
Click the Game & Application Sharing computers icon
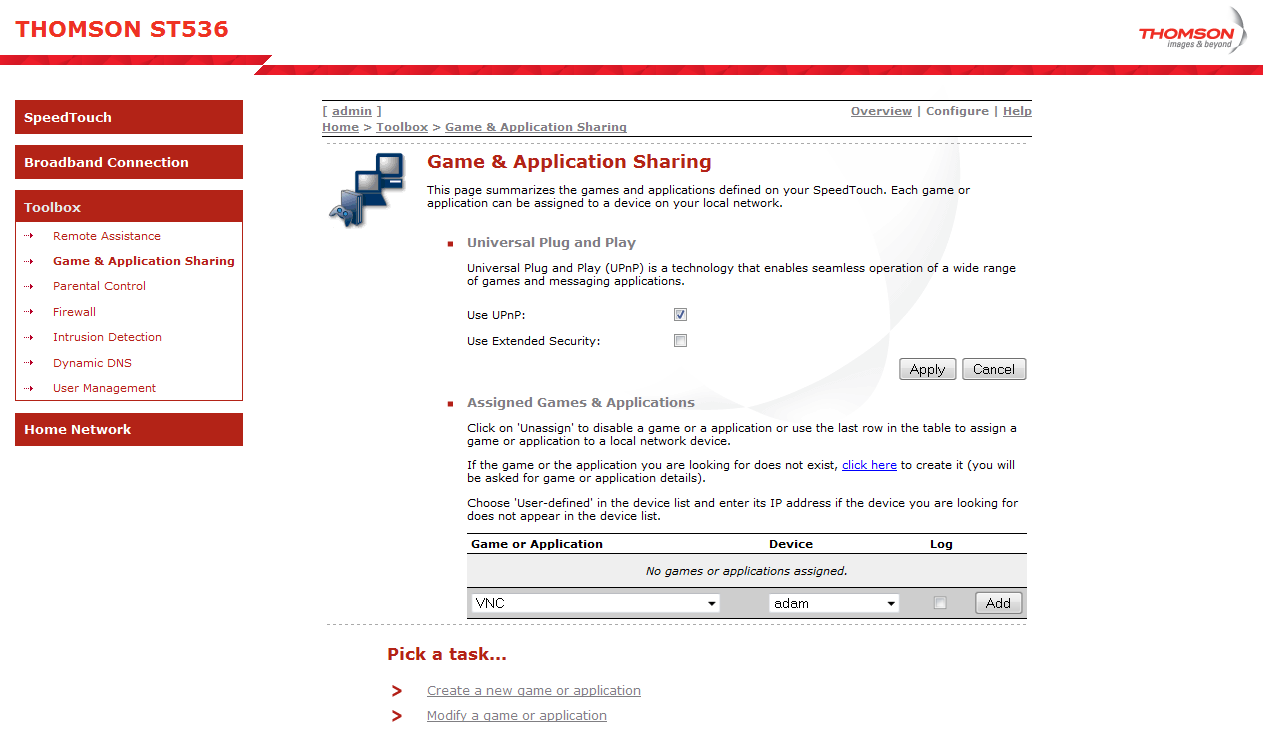(366, 190)
